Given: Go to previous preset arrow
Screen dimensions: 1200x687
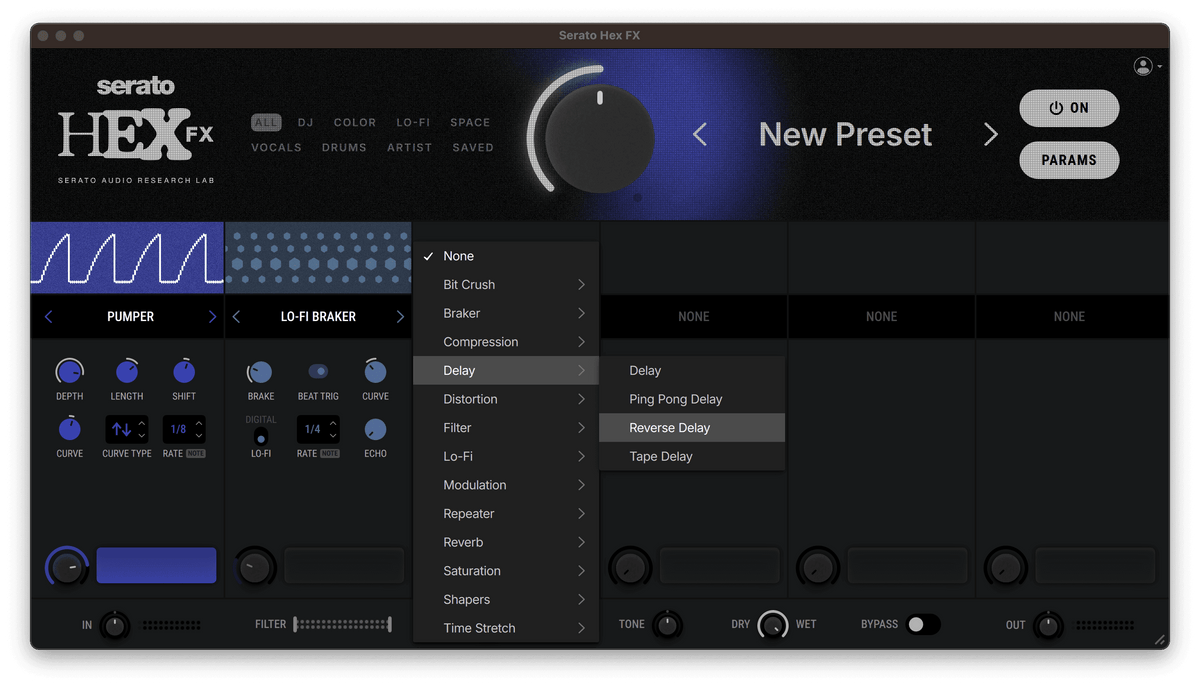Looking at the screenshot, I should [700, 134].
